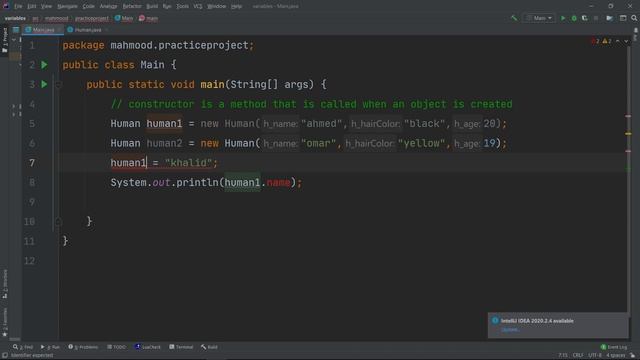Open the Tools menu
Viewport: 640px width, 360px height.
click(182, 6)
